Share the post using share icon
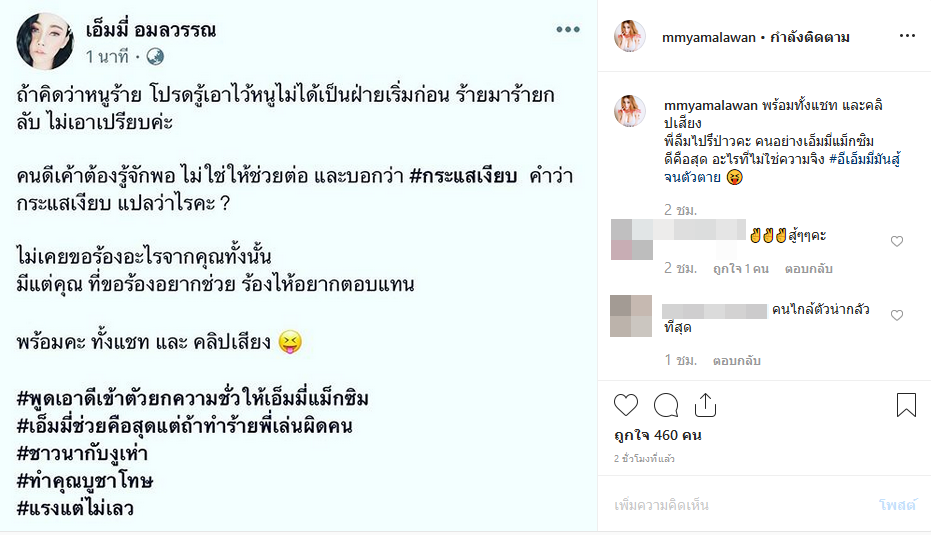This screenshot has width=931, height=535. pyautogui.click(x=705, y=405)
